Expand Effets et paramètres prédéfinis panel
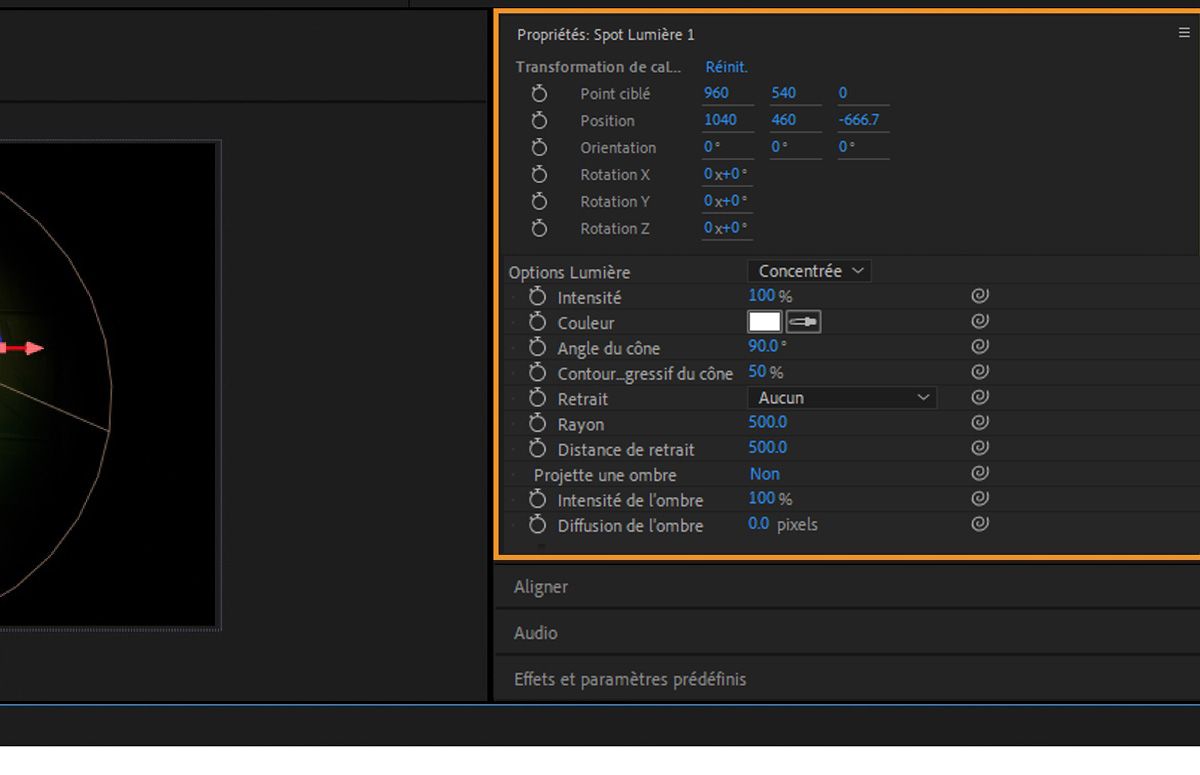Viewport: 1200px width, 775px height. coord(630,679)
